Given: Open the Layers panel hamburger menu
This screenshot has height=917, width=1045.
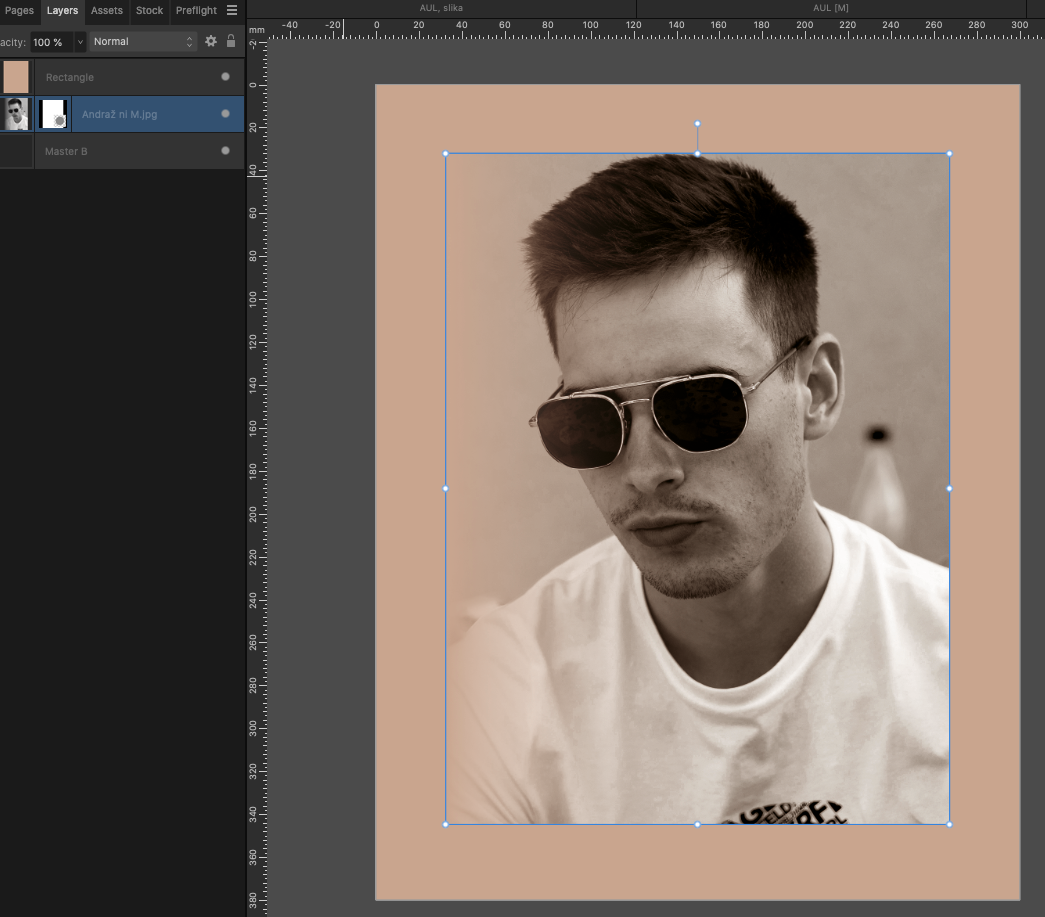Looking at the screenshot, I should pyautogui.click(x=232, y=11).
